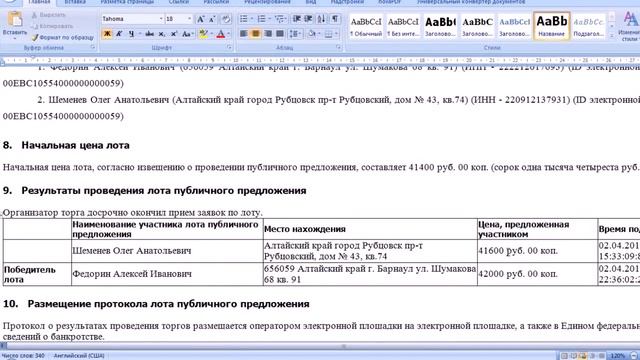The width and height of the screenshot is (640, 360).
Task: Click the Decrease Indent icon
Action: (x=297, y=19)
